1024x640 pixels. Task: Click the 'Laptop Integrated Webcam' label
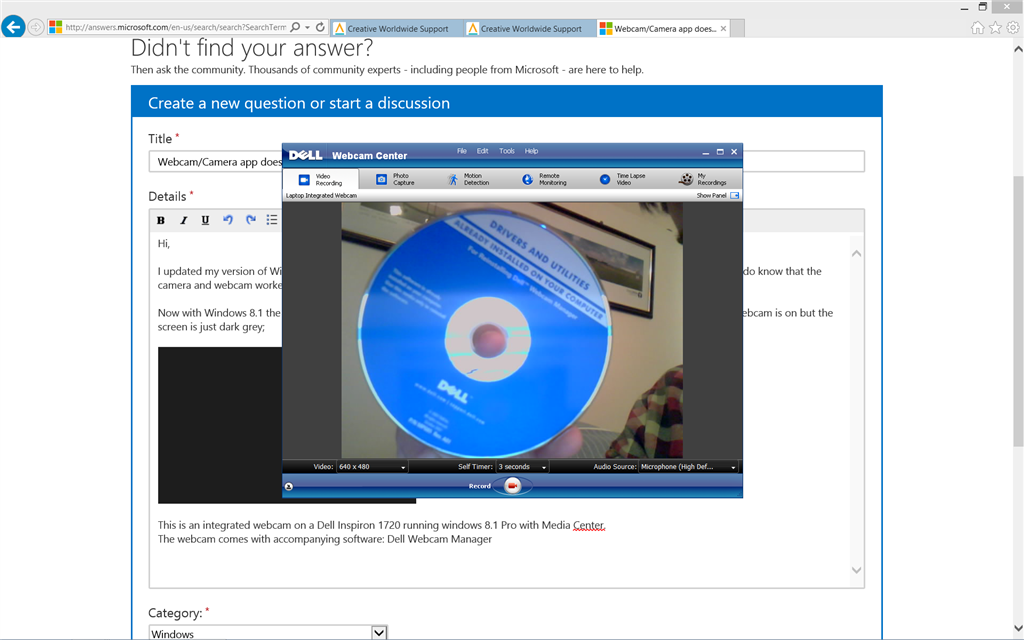pyautogui.click(x=321, y=195)
